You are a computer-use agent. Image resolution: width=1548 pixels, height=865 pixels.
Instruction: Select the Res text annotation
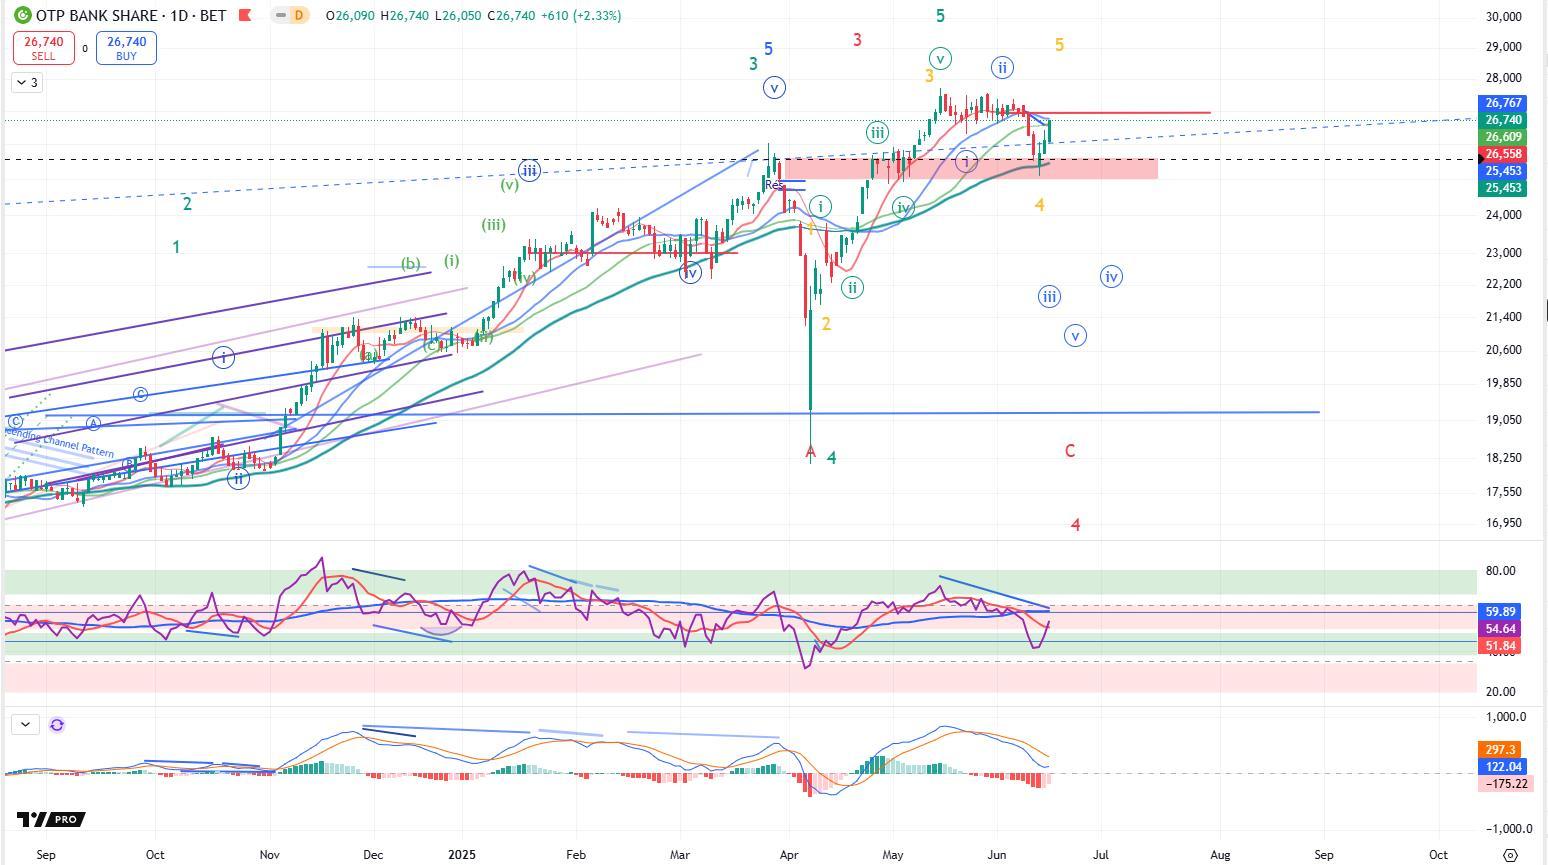click(x=773, y=185)
